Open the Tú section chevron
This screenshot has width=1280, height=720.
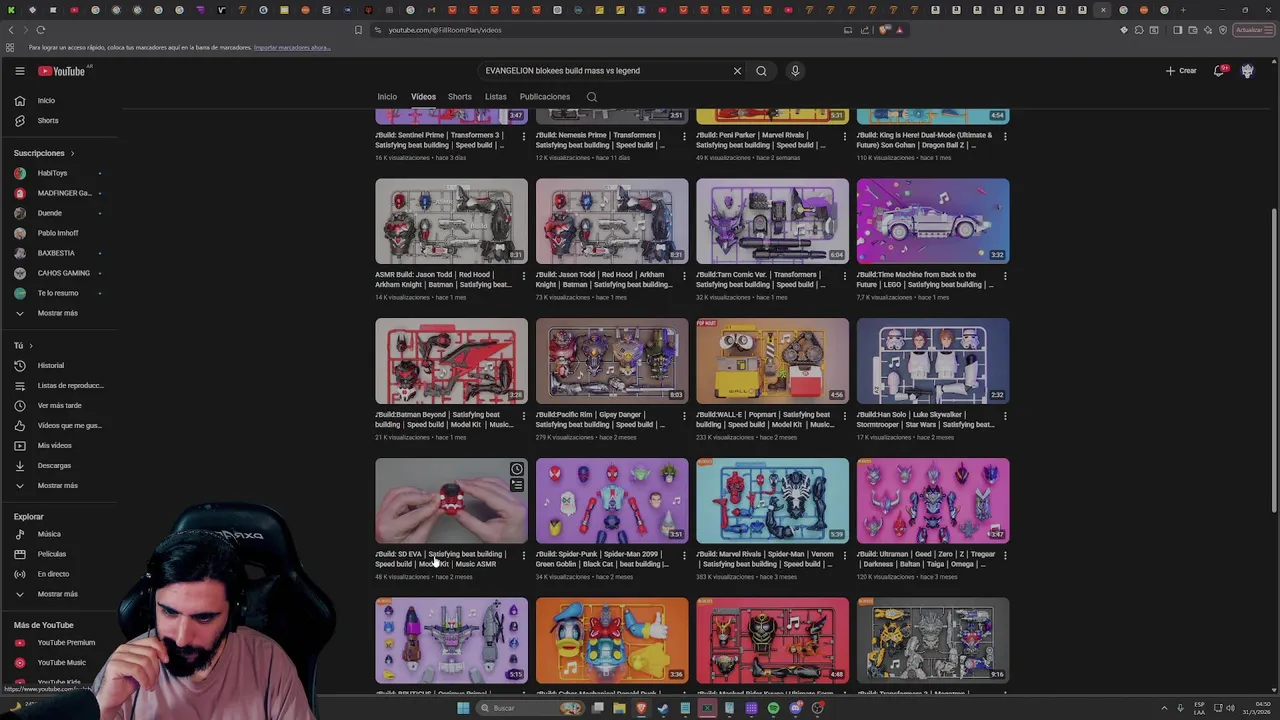point(30,346)
